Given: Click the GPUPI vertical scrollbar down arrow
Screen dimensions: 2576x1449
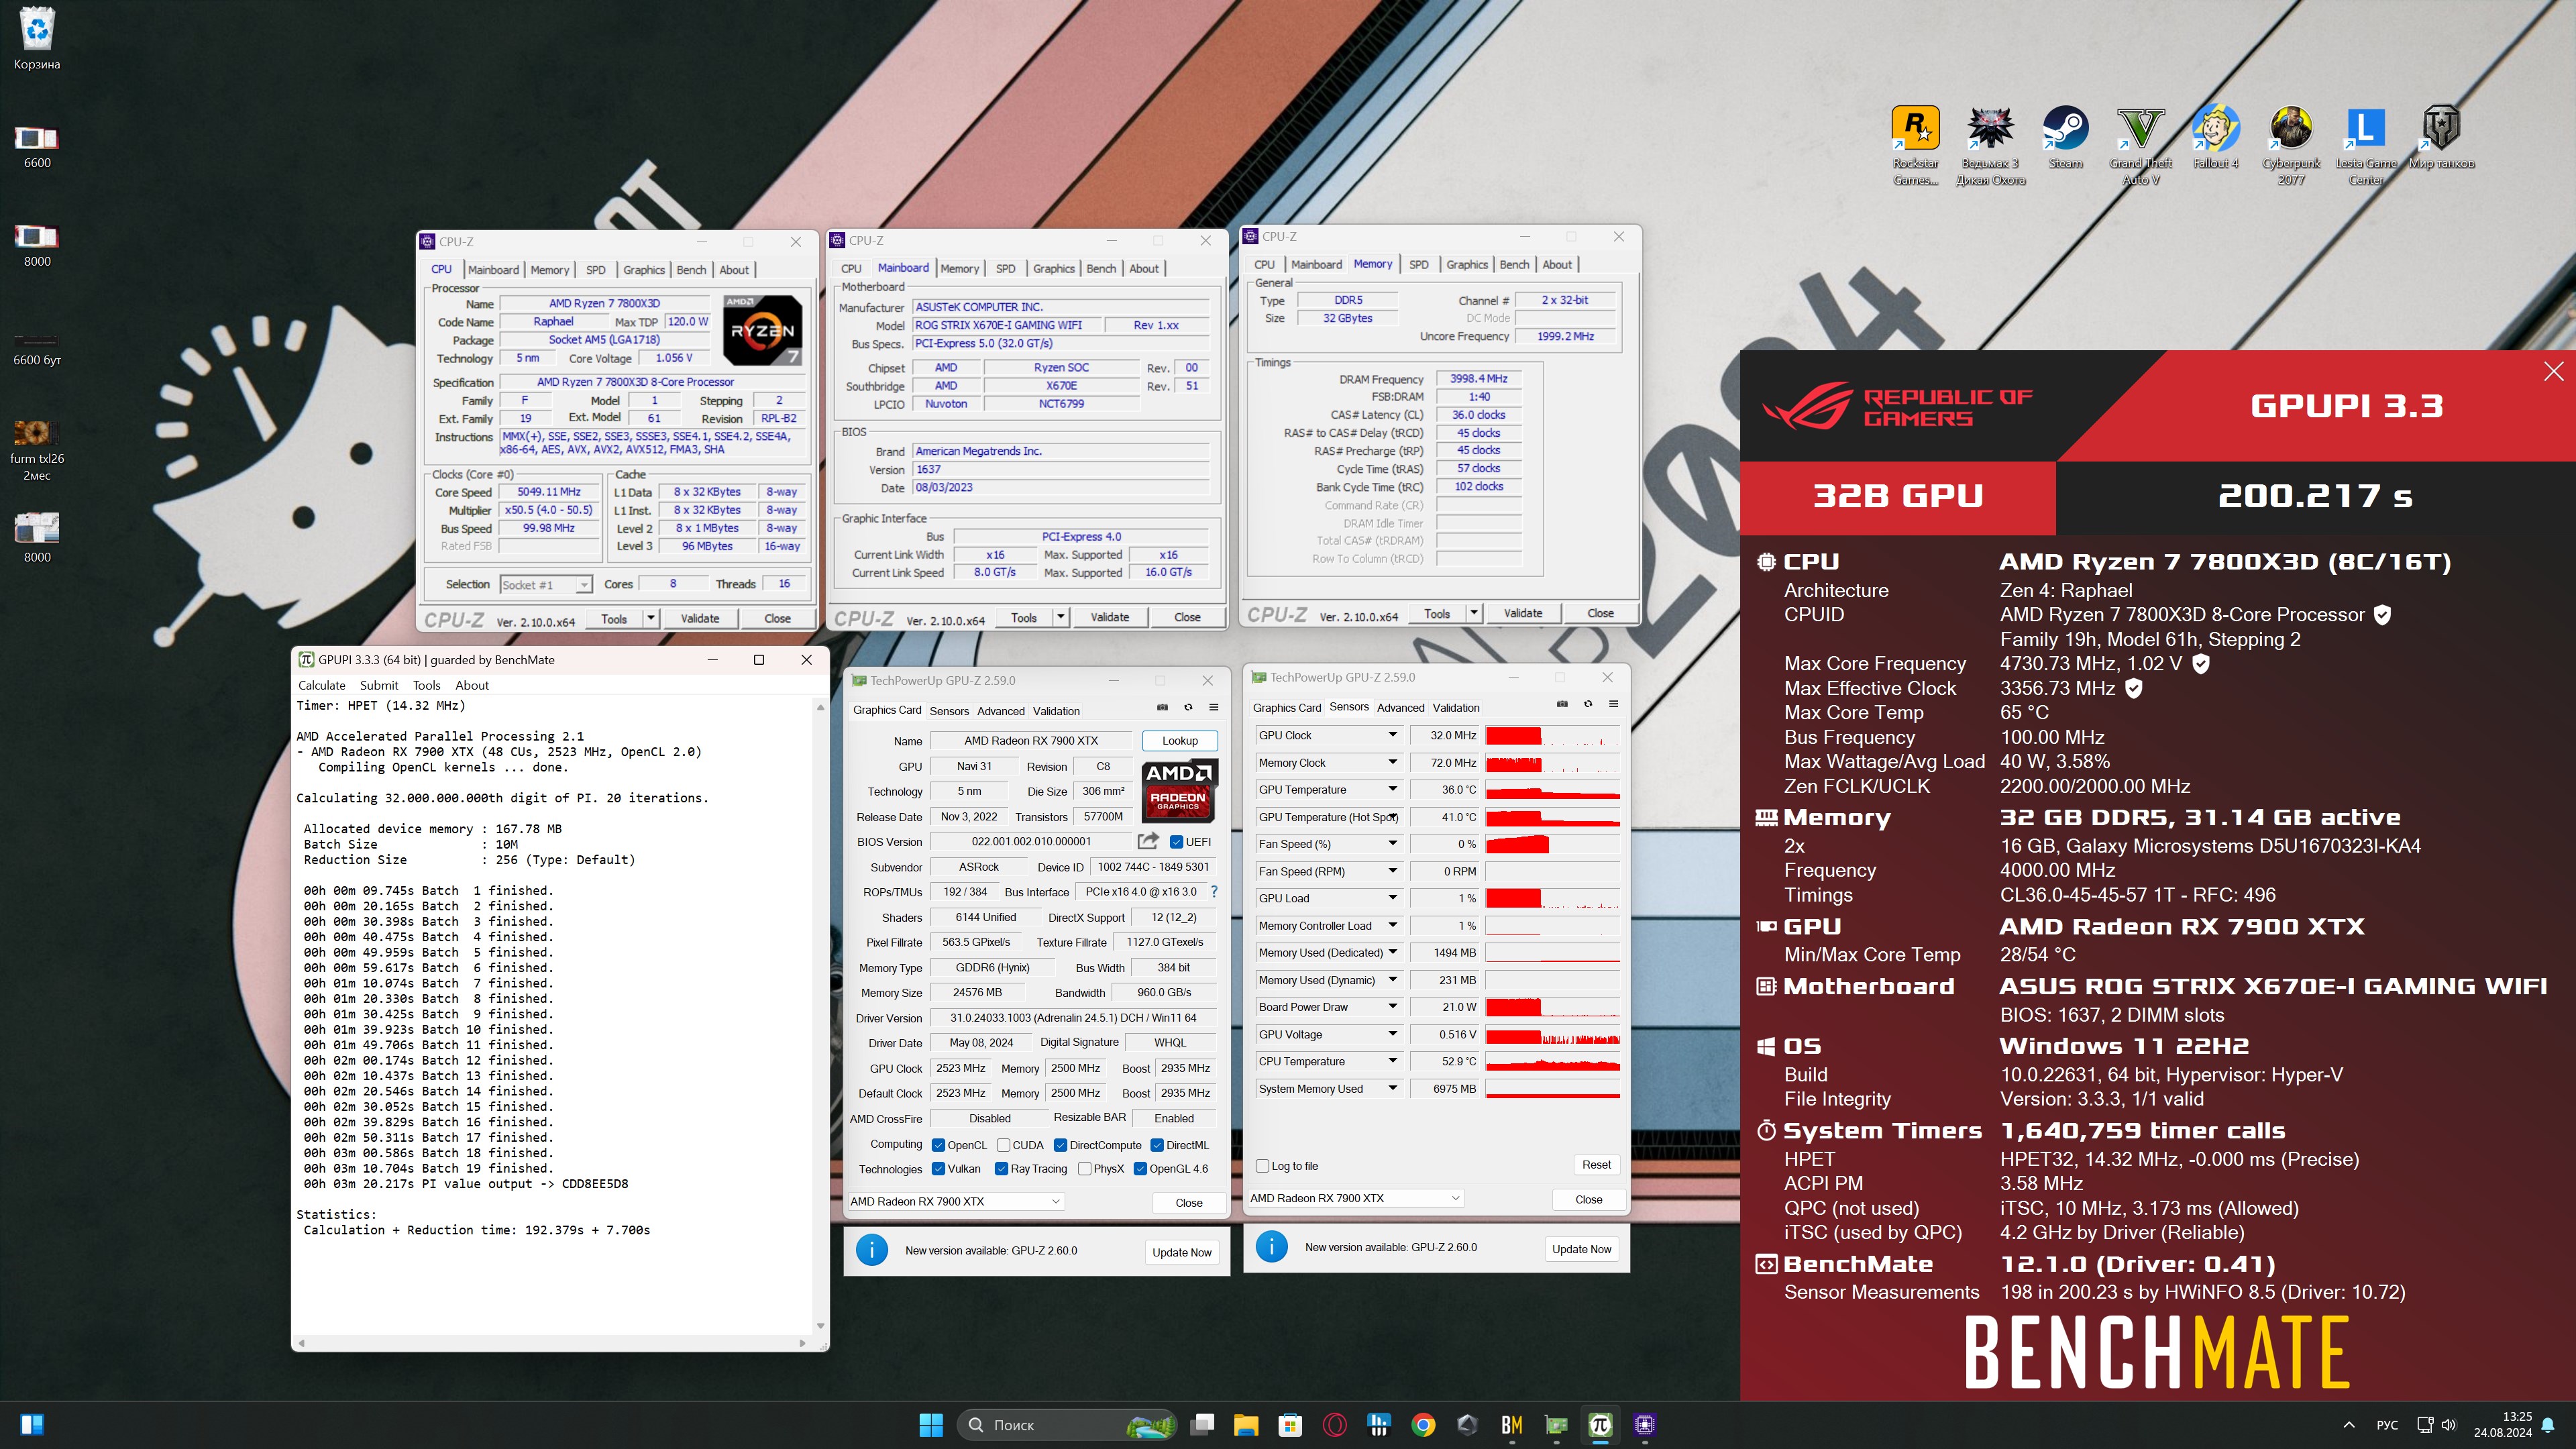Looking at the screenshot, I should click(x=820, y=1326).
